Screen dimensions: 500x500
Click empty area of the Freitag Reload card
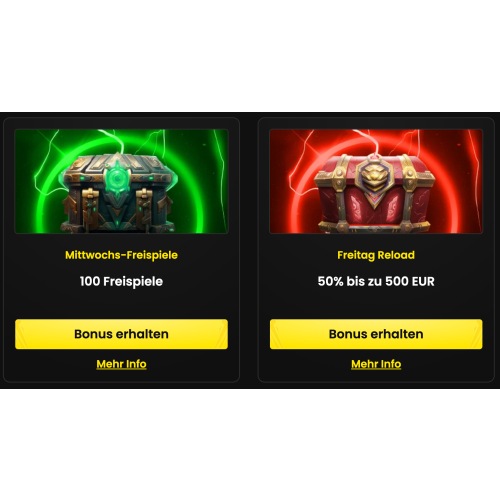click(x=376, y=303)
